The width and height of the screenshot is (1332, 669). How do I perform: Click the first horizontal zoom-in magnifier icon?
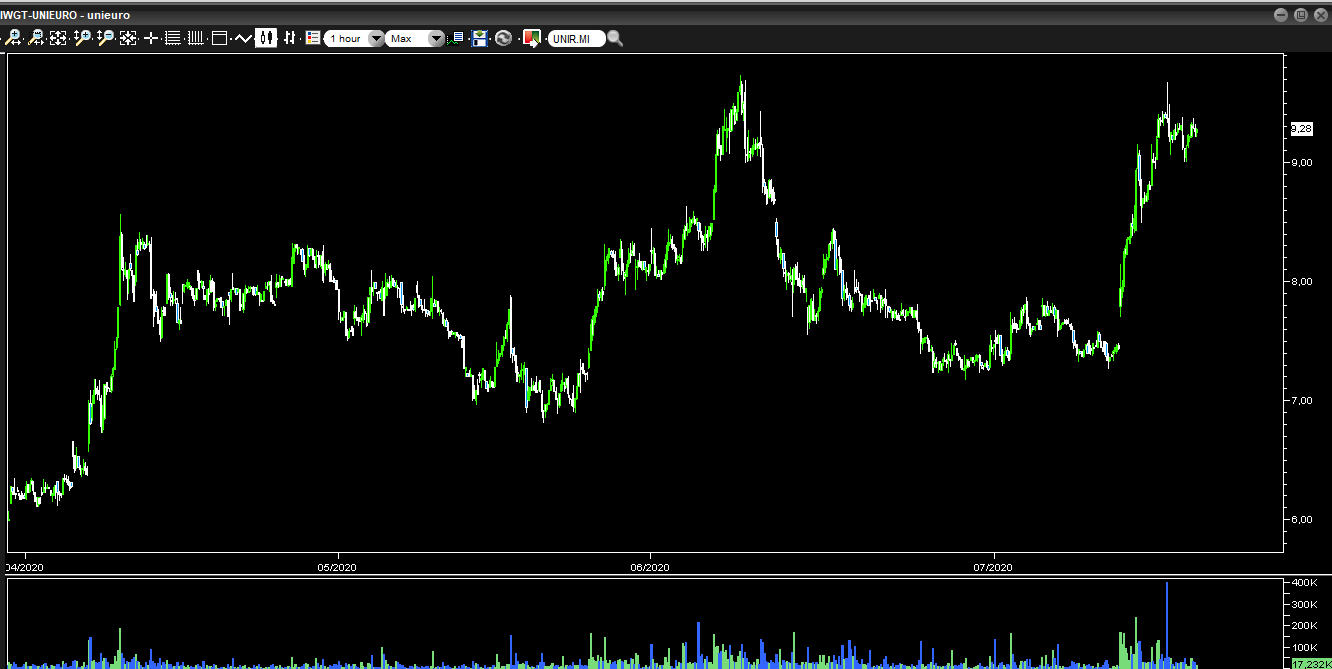click(x=13, y=38)
